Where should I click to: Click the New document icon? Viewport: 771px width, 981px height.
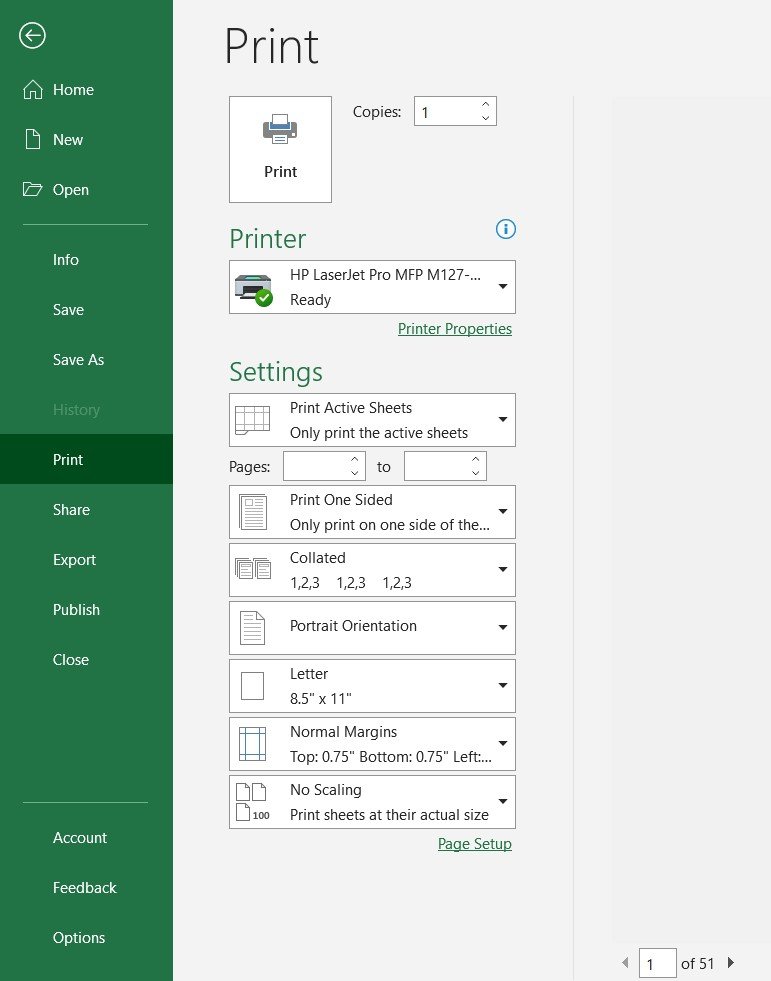[x=33, y=139]
